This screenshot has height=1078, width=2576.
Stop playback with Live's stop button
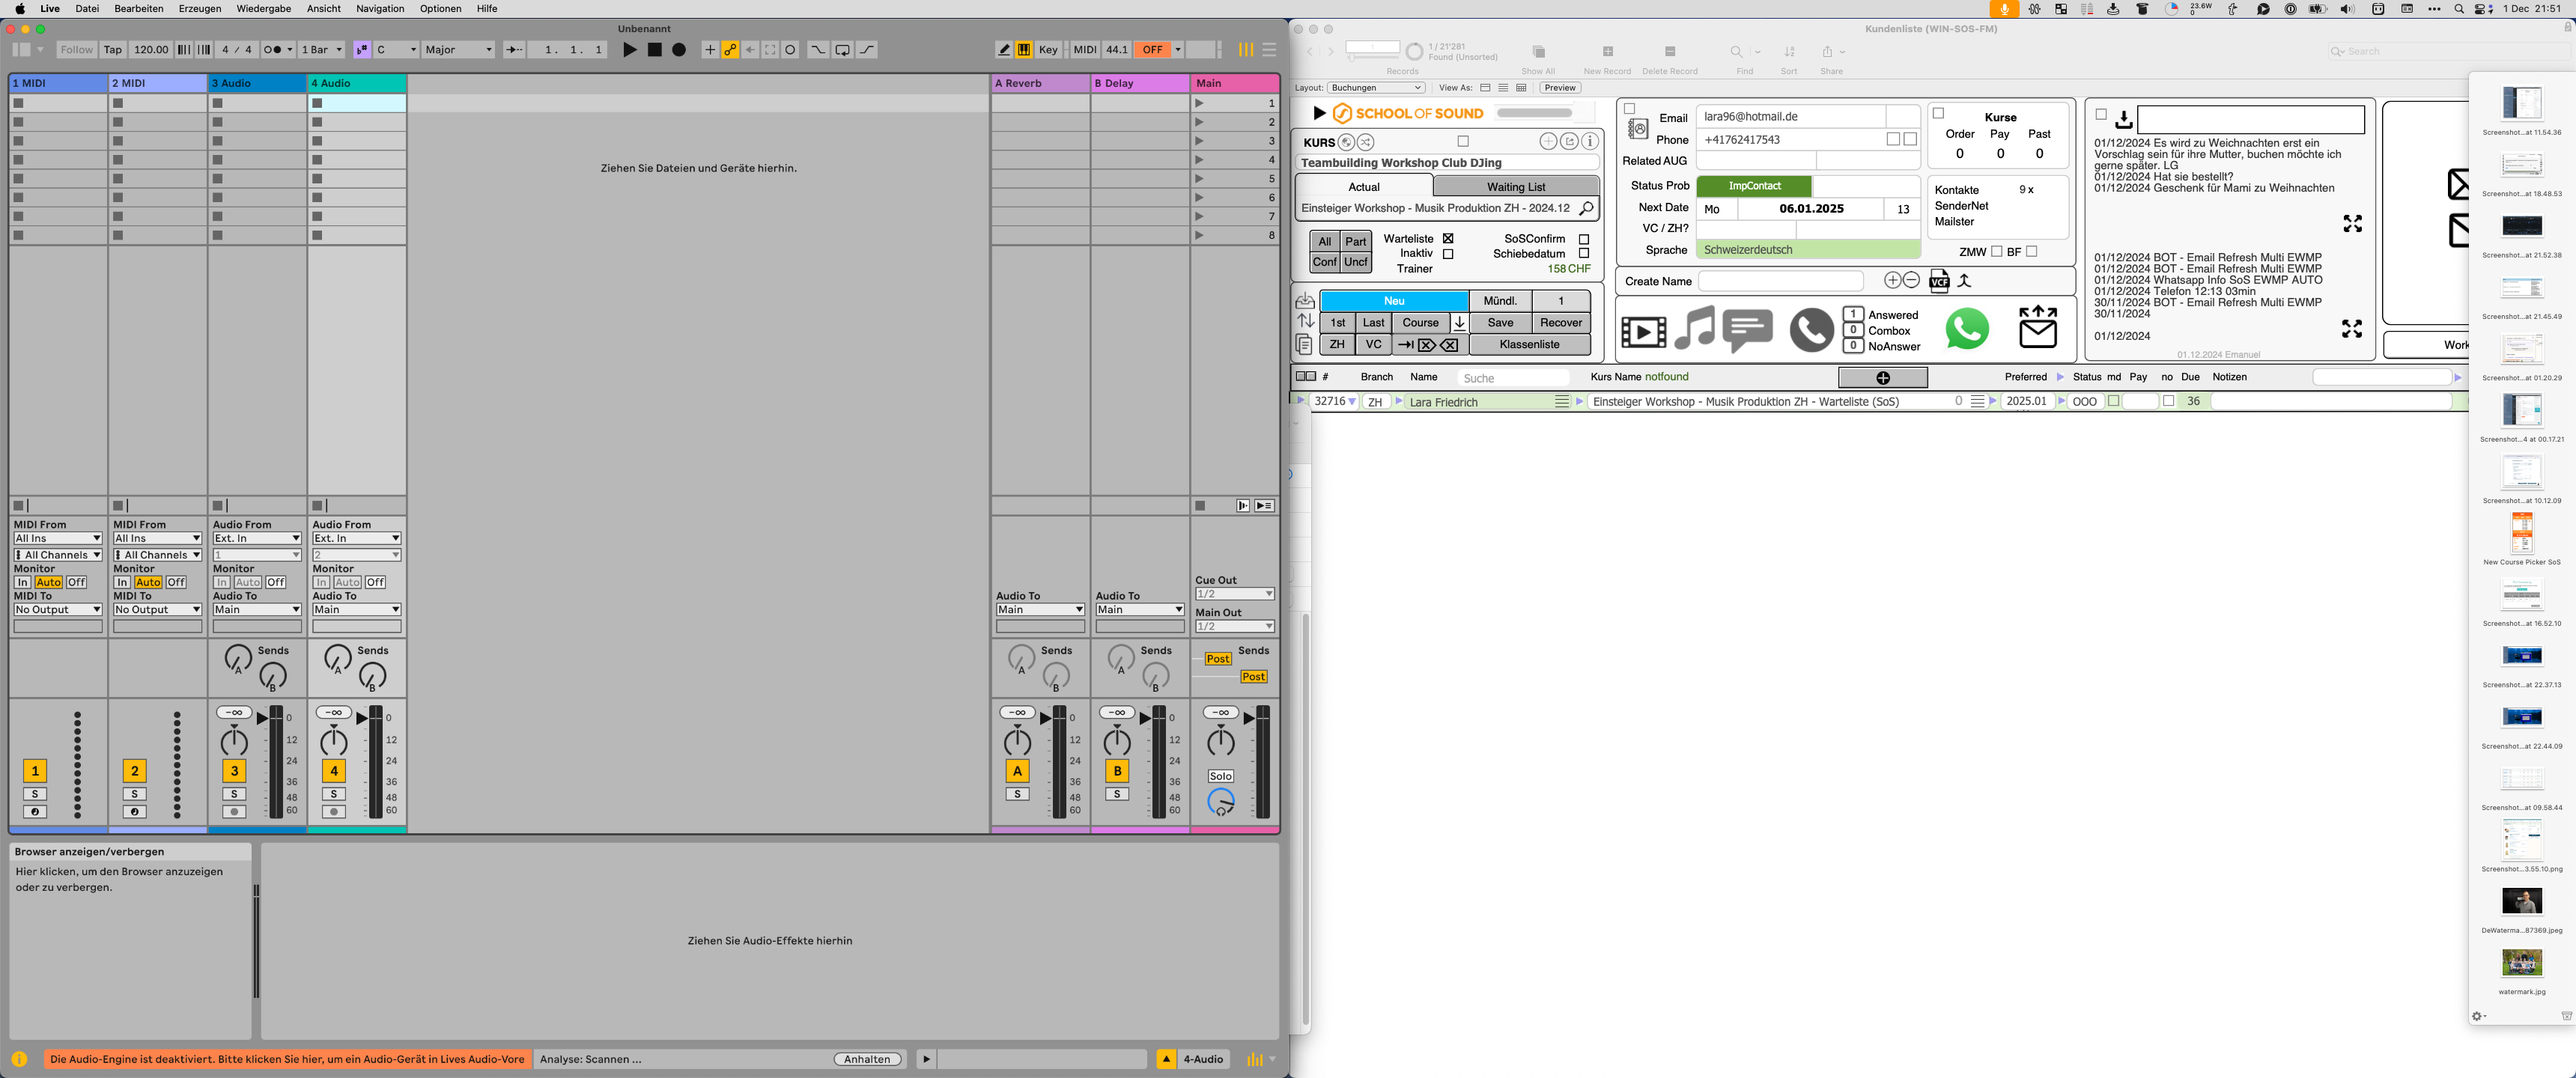pyautogui.click(x=655, y=50)
